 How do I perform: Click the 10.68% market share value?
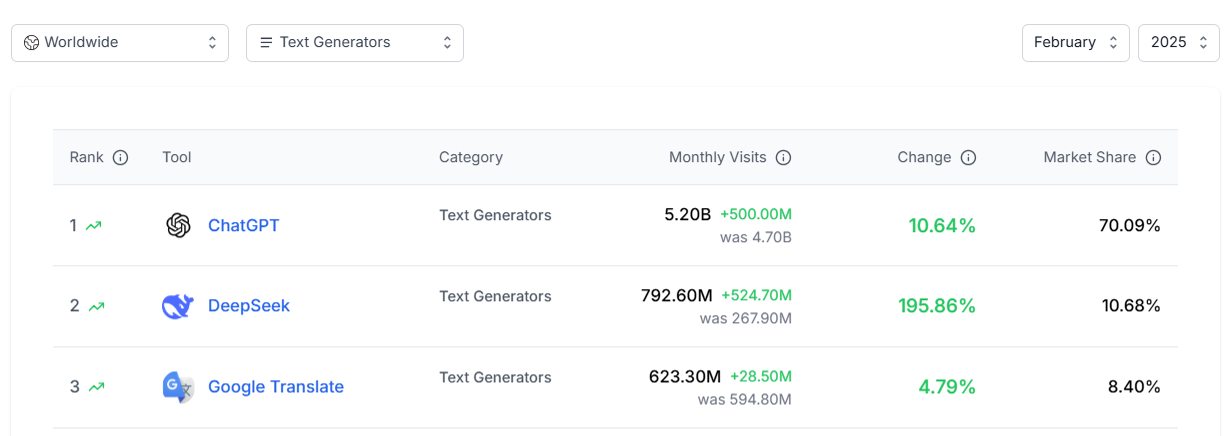tap(1131, 306)
